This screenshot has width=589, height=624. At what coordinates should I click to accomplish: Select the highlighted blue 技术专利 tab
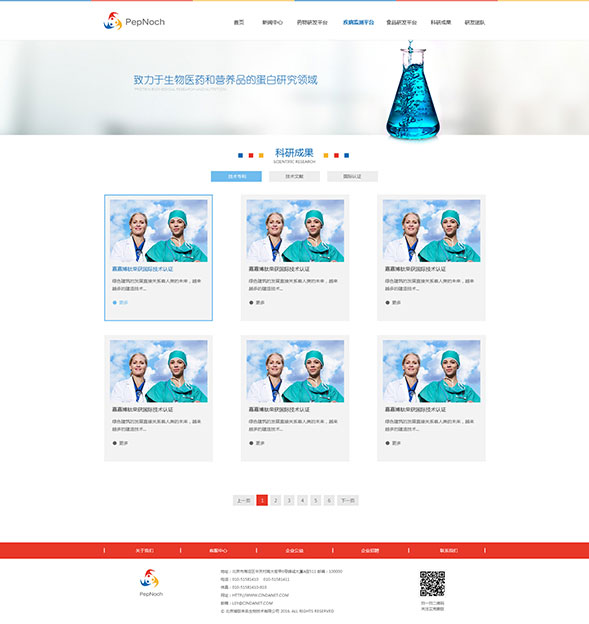236,176
